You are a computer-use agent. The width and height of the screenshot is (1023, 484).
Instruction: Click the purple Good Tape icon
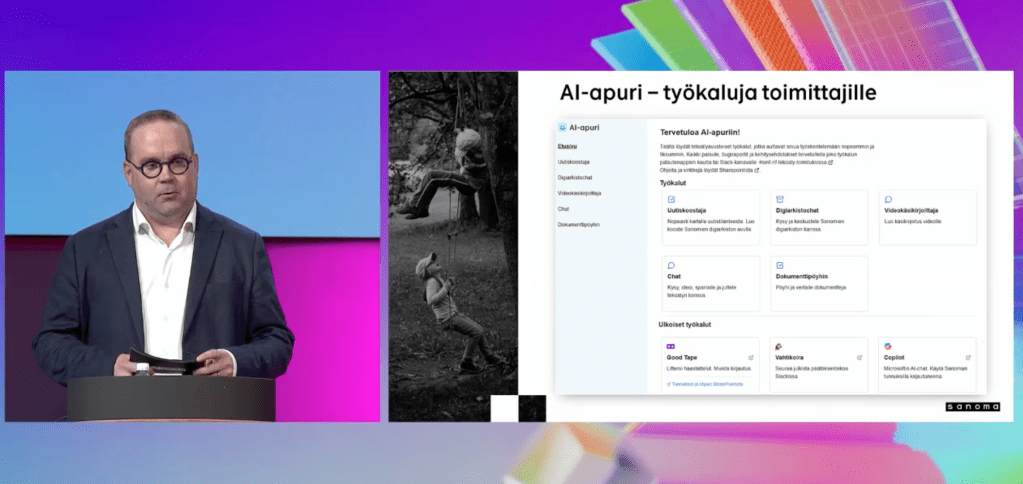coord(670,346)
